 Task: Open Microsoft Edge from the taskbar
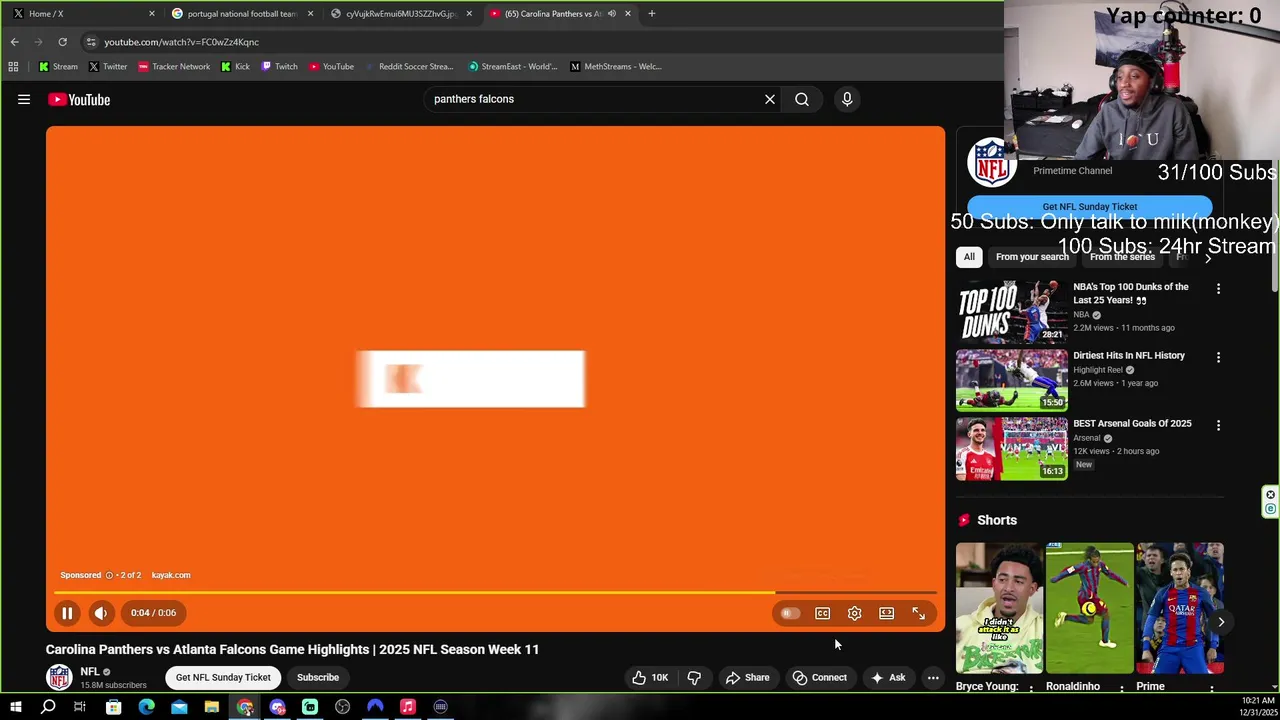146,708
